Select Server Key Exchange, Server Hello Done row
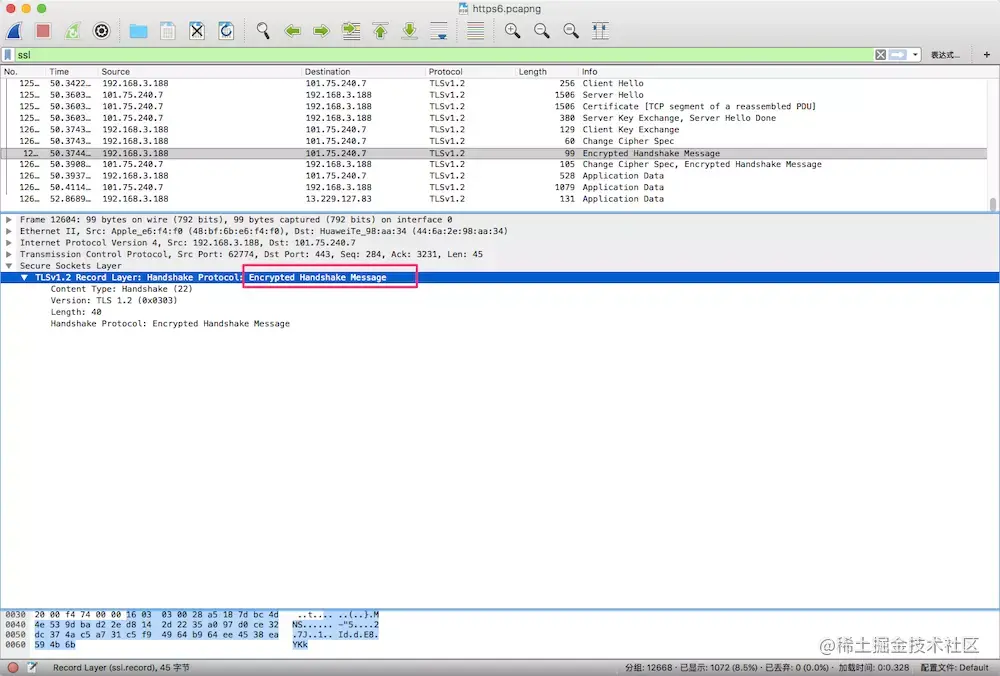Viewport: 1000px width, 676px height. 494,118
